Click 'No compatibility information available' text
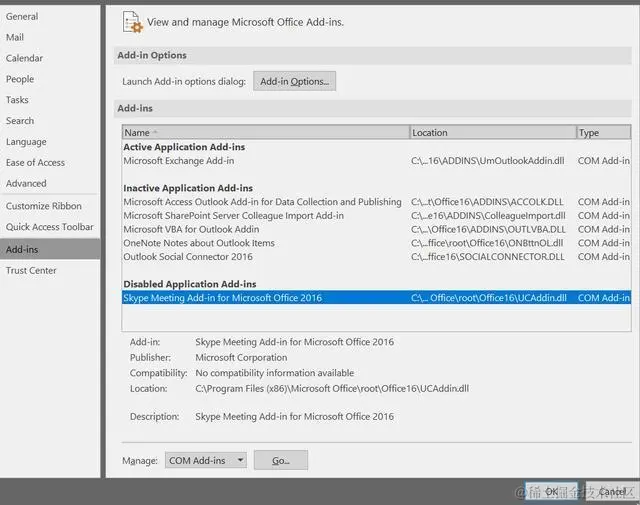Screen dimensions: 640x505 [274, 373]
